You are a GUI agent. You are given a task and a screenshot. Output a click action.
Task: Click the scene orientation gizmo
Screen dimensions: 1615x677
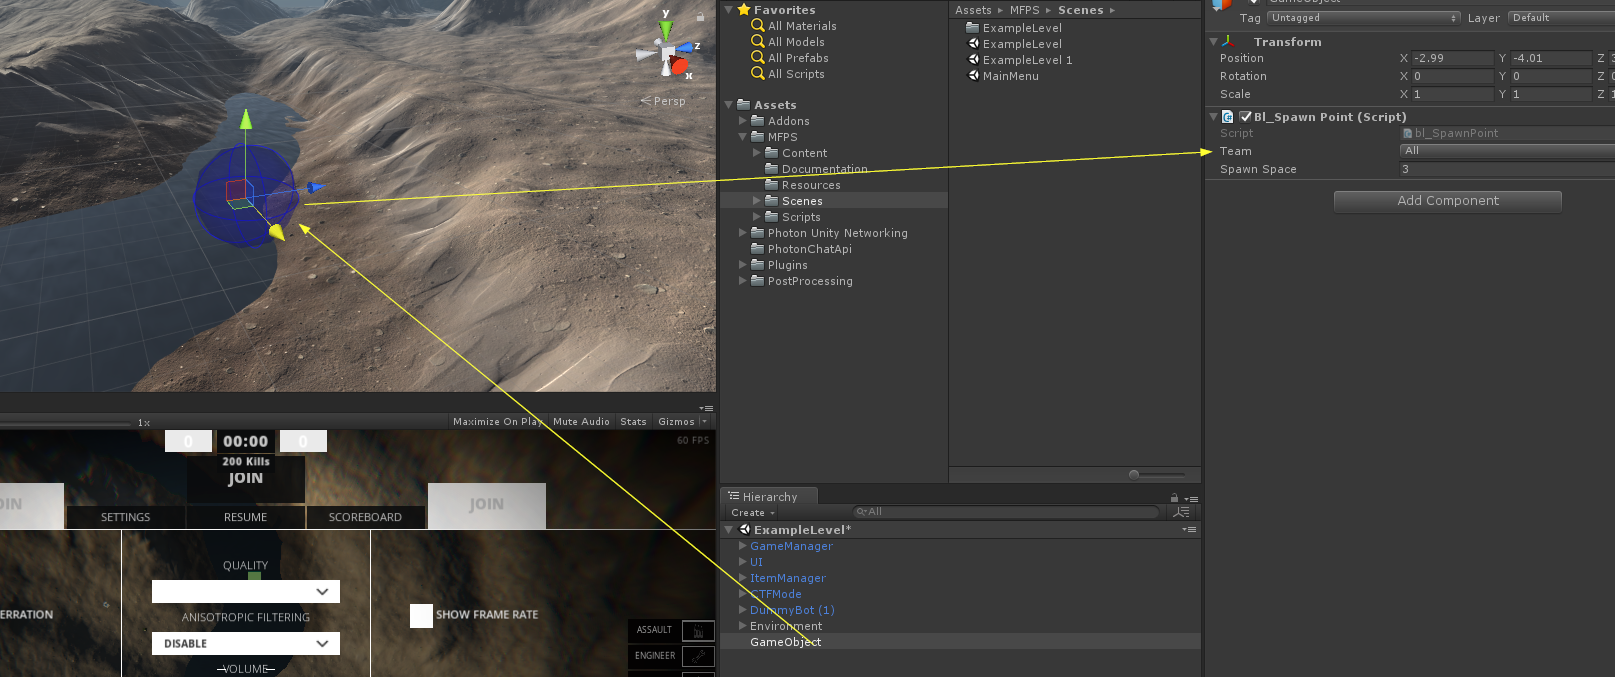tap(667, 55)
